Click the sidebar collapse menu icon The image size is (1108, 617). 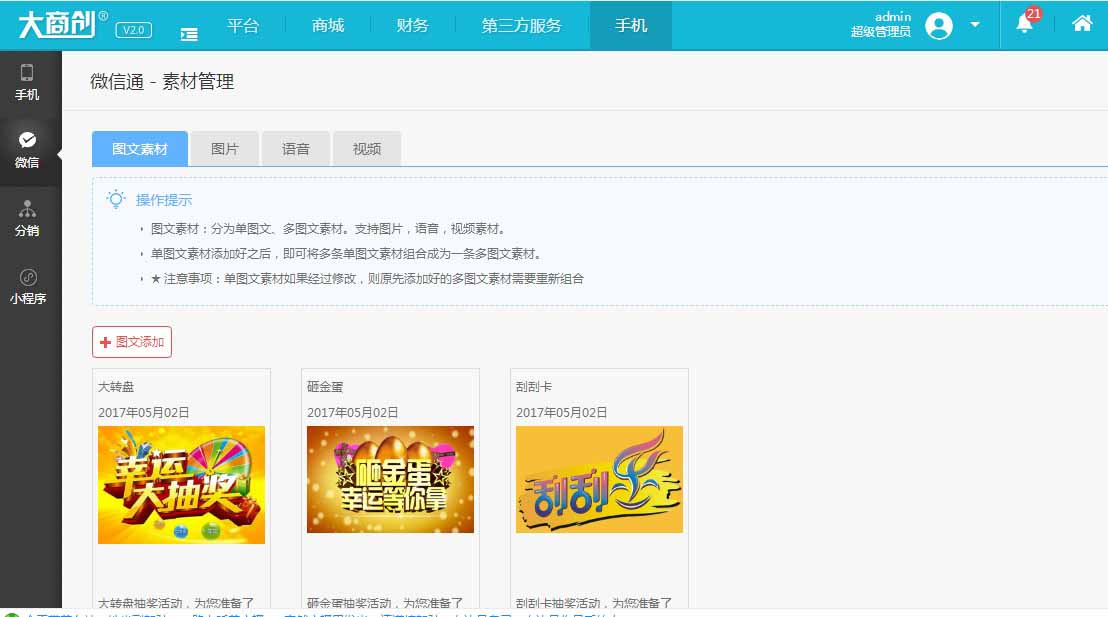point(189,33)
